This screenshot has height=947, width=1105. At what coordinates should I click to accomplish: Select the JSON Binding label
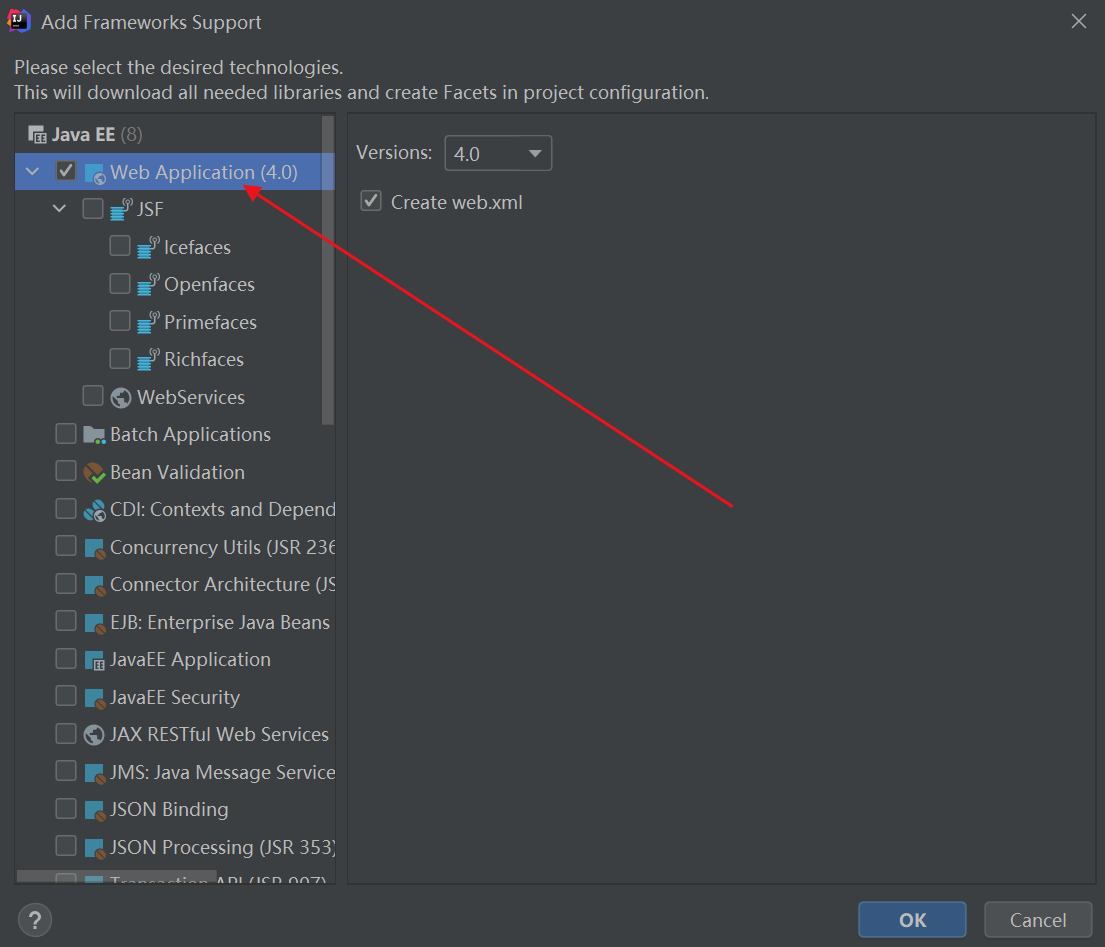pyautogui.click(x=169, y=810)
